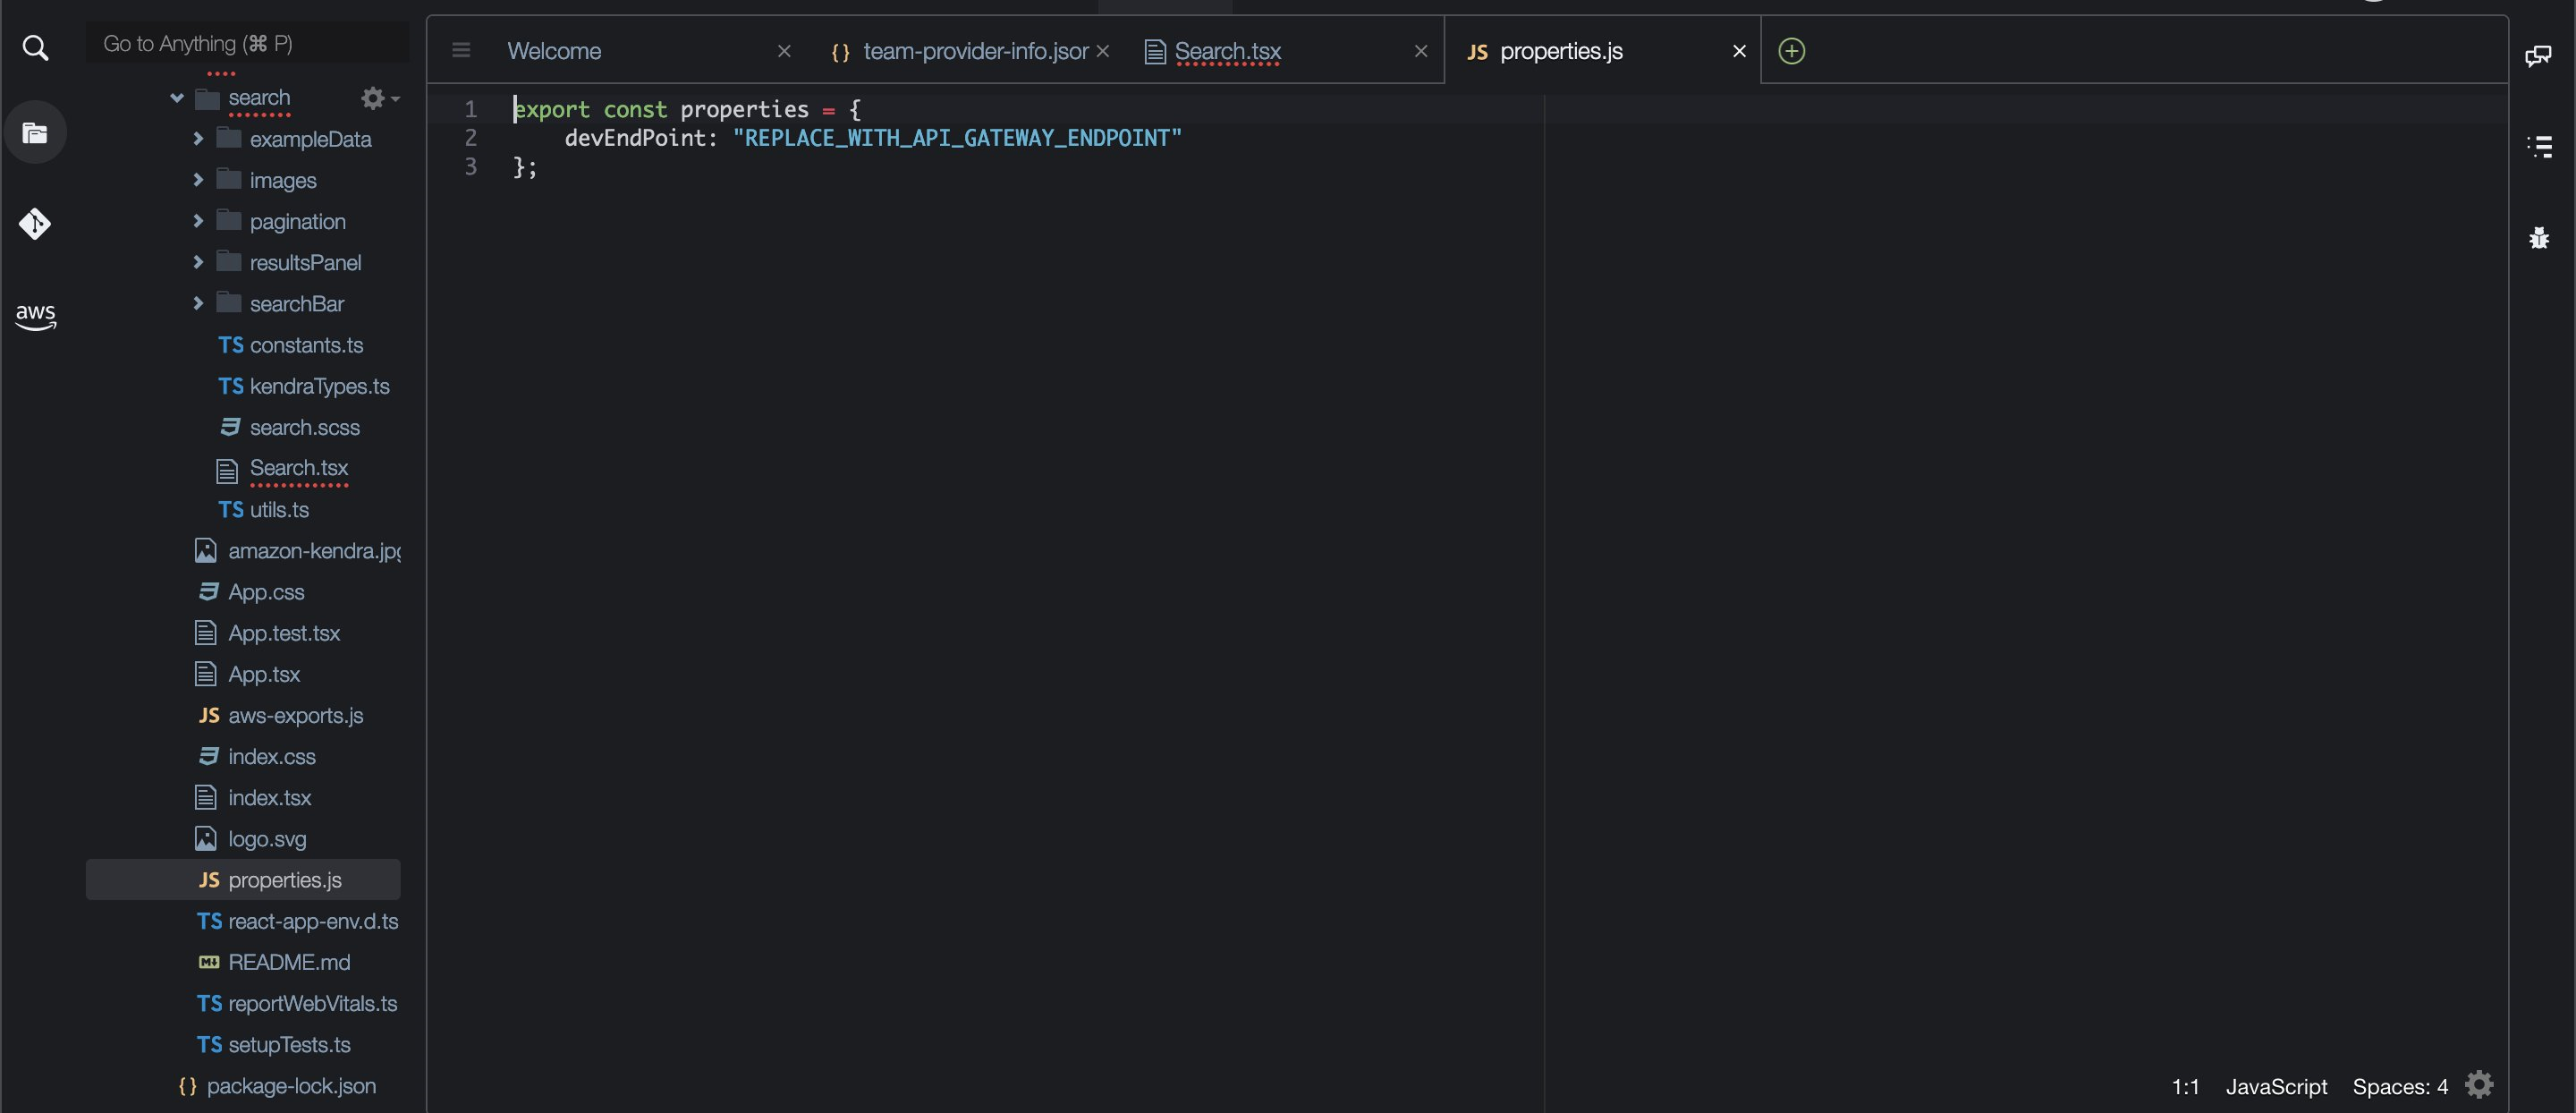Expand the searchBar folder

click(x=198, y=303)
